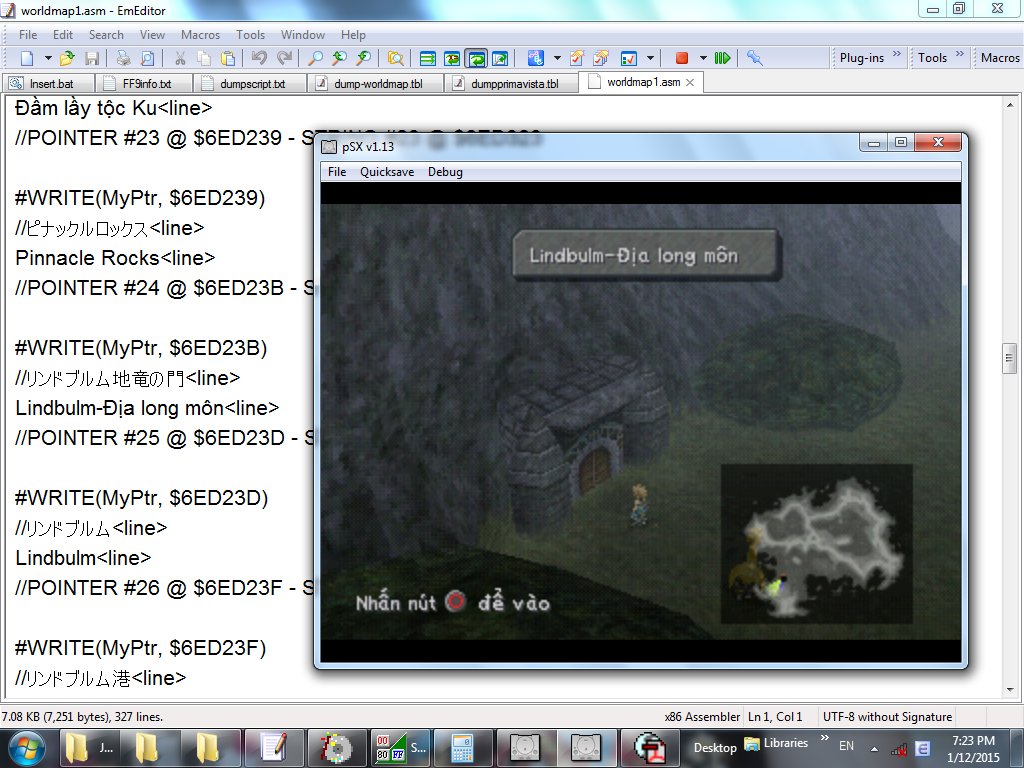Expand the Tools toolbar chevron
The height and width of the screenshot is (768, 1024).
click(x=960, y=54)
